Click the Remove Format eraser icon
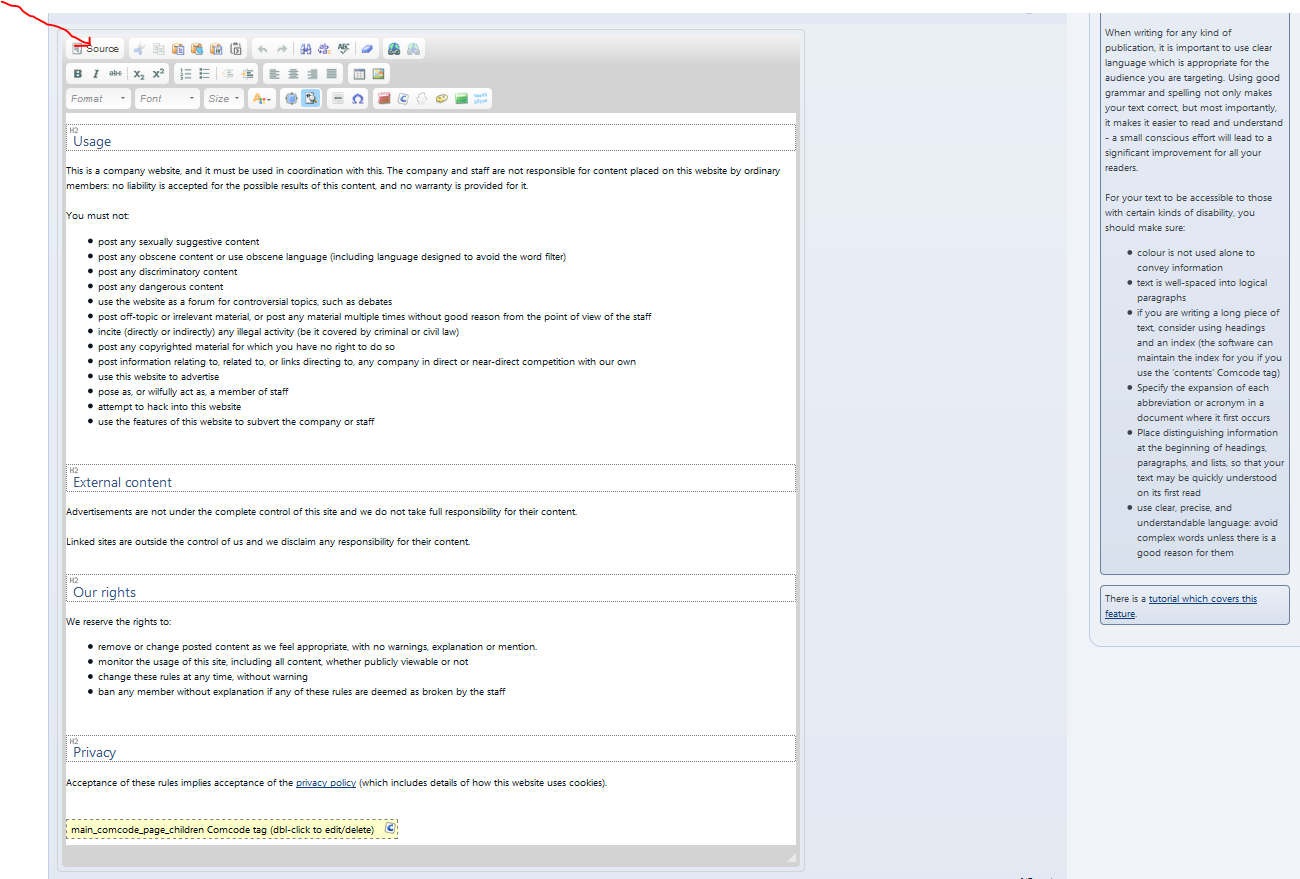This screenshot has width=1300, height=879. tap(367, 49)
